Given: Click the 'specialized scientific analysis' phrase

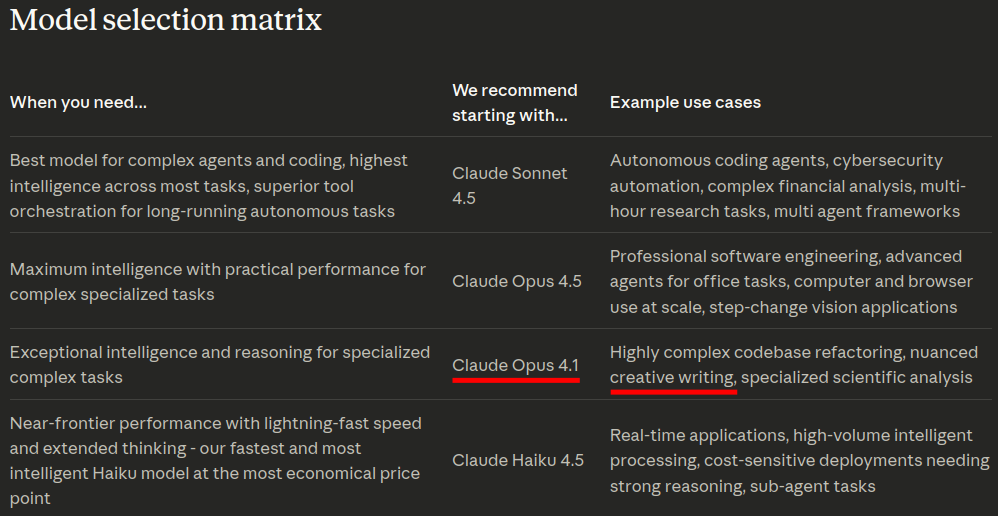Looking at the screenshot, I should 856,377.
